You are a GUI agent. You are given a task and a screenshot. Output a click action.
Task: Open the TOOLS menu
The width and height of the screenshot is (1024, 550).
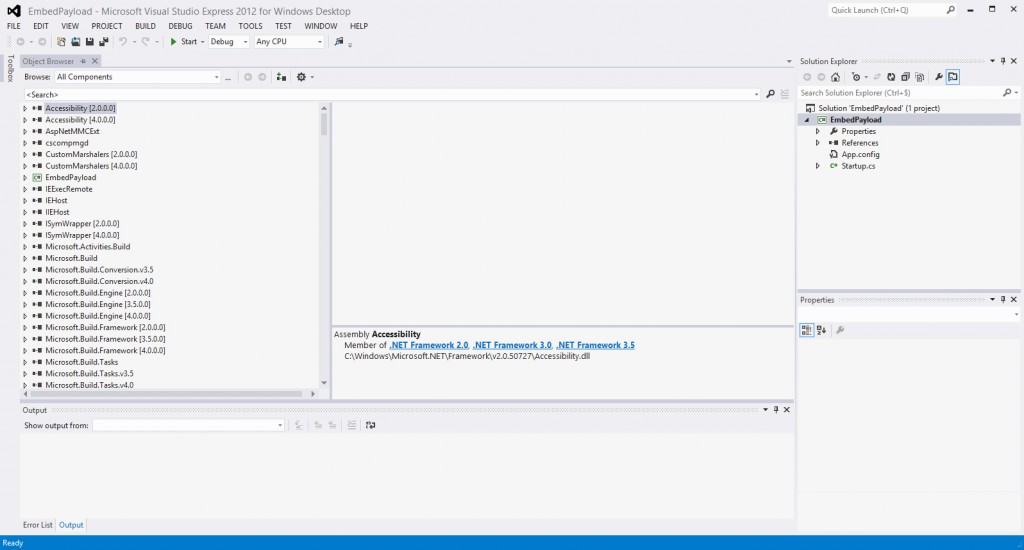coord(250,26)
